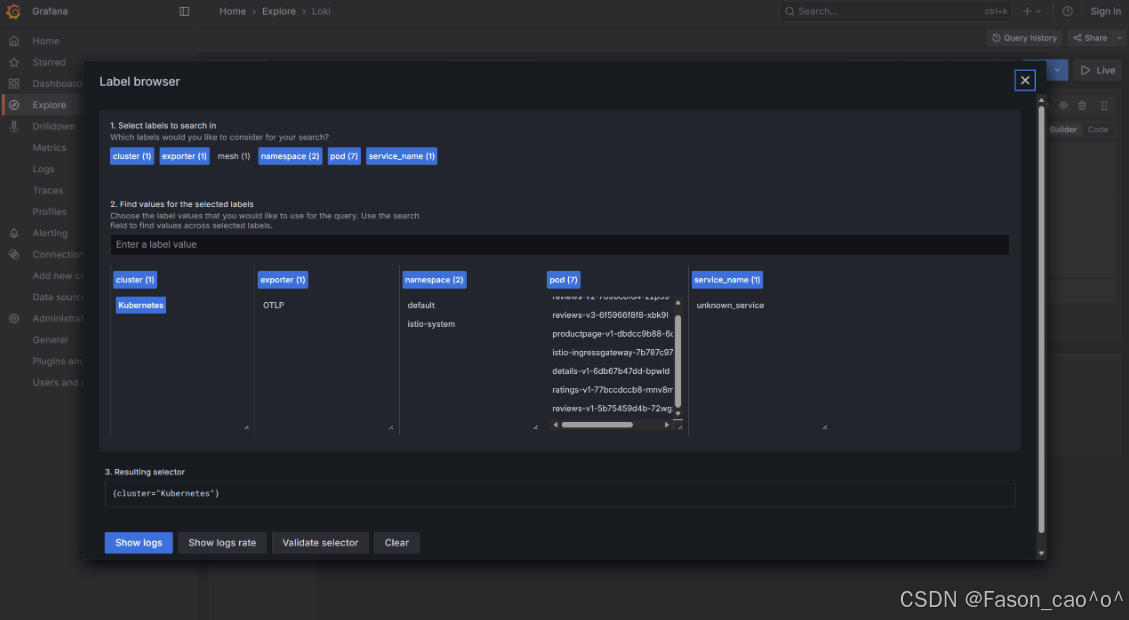Click the Alerting bell icon

coord(14,233)
